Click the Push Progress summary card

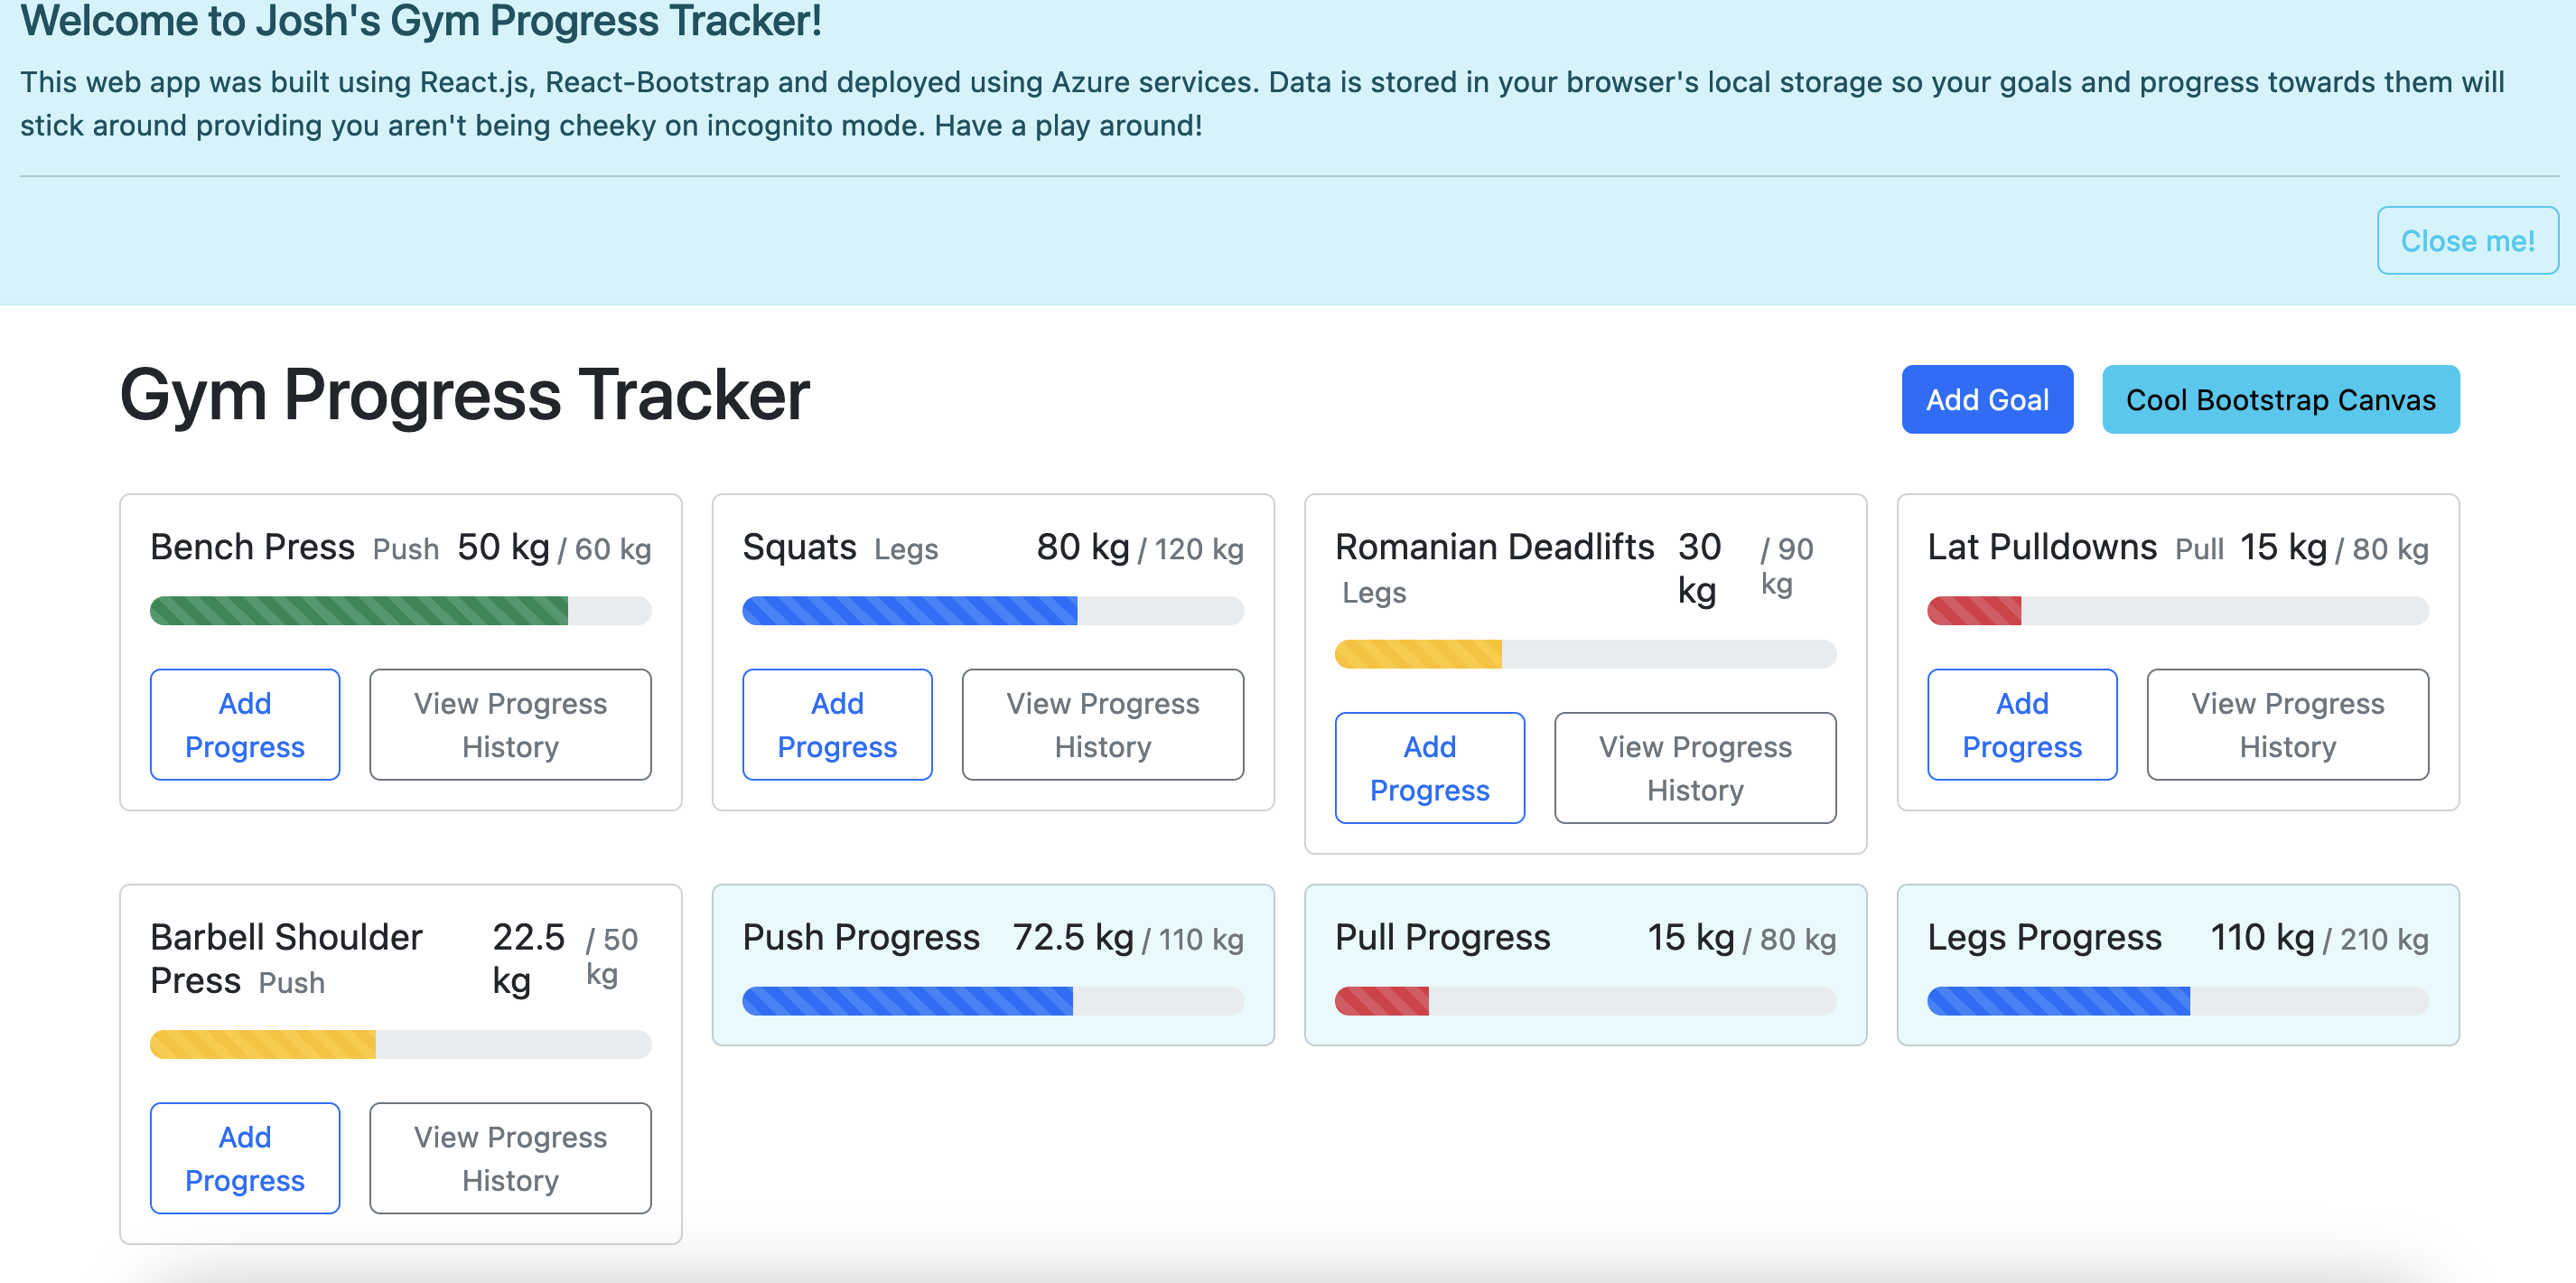(x=992, y=963)
